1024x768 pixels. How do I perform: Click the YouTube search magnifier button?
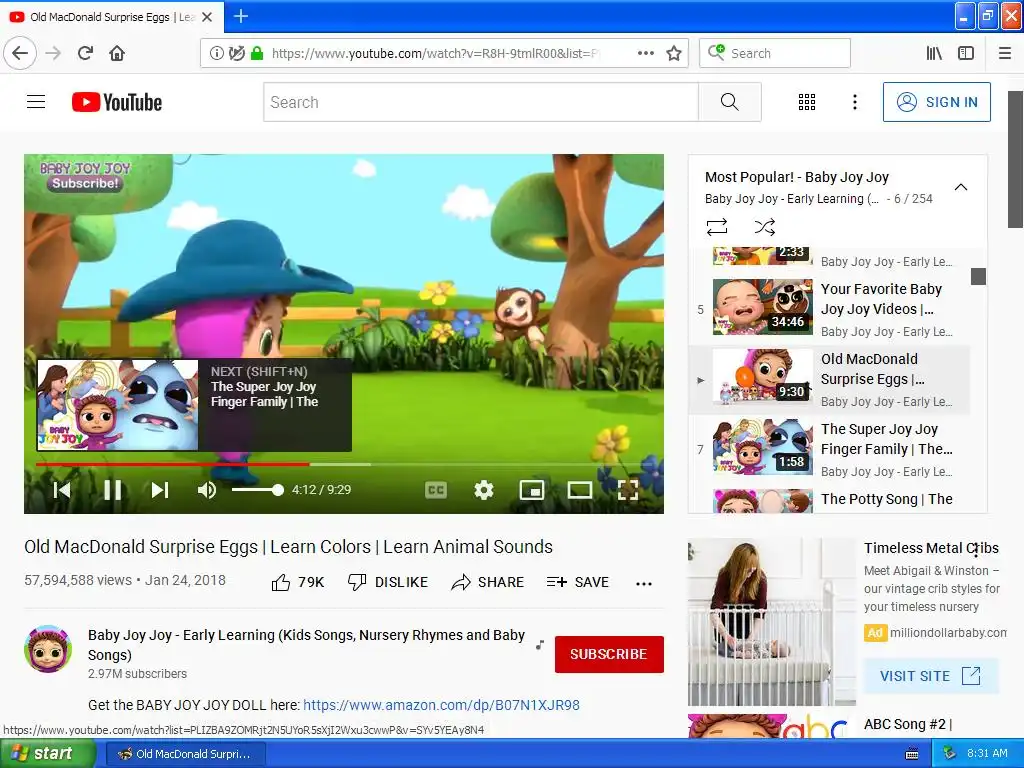(729, 102)
